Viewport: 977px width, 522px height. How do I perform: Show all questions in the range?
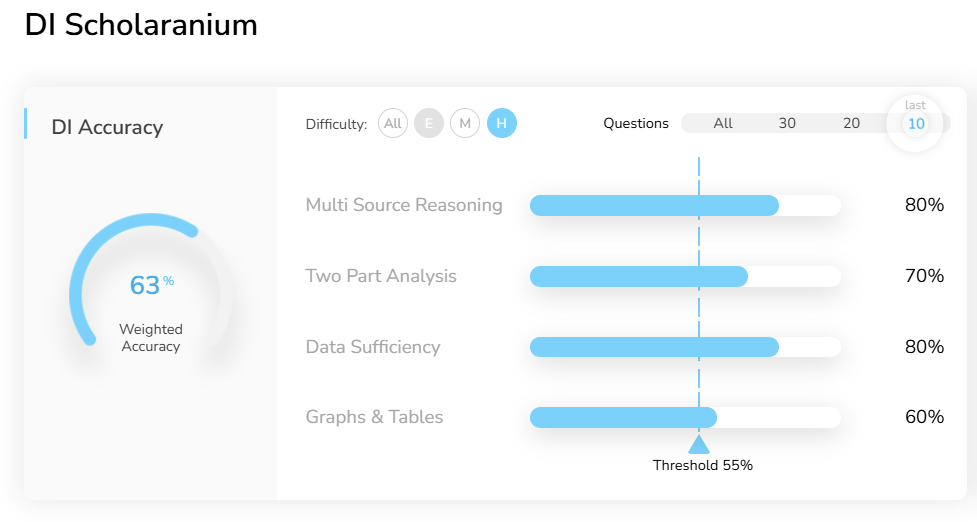tap(723, 124)
